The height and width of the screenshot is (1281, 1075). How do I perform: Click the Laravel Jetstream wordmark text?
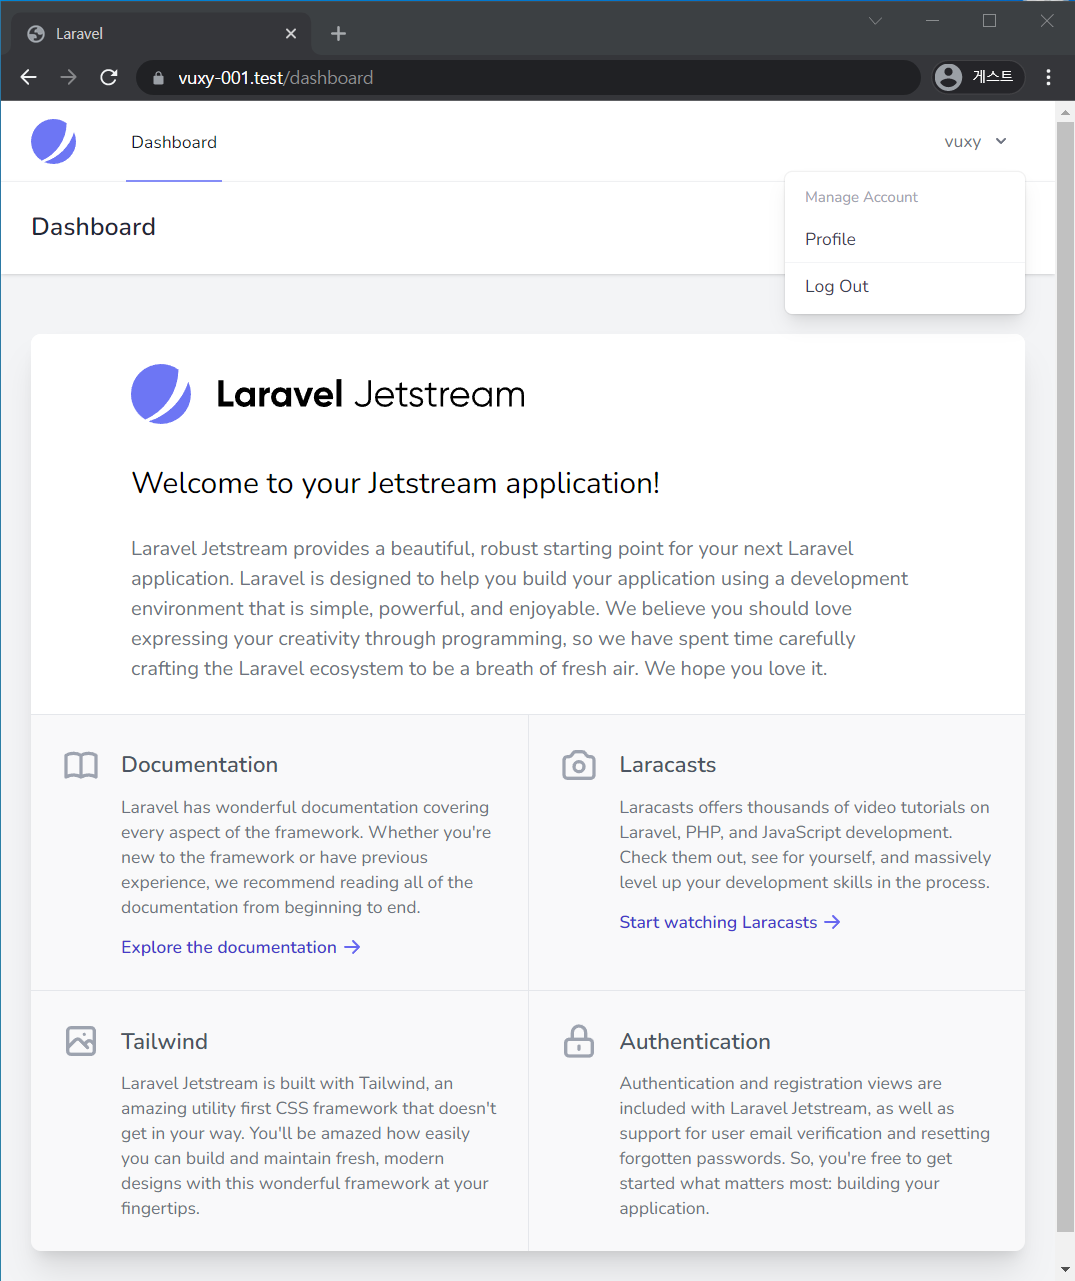click(370, 394)
